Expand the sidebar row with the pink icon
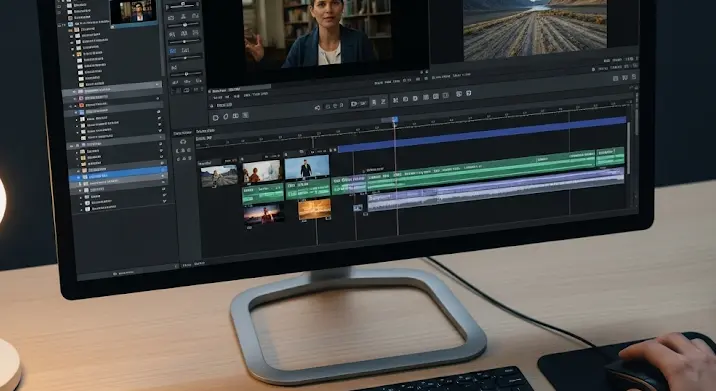The width and height of the screenshot is (716, 391). tap(74, 98)
